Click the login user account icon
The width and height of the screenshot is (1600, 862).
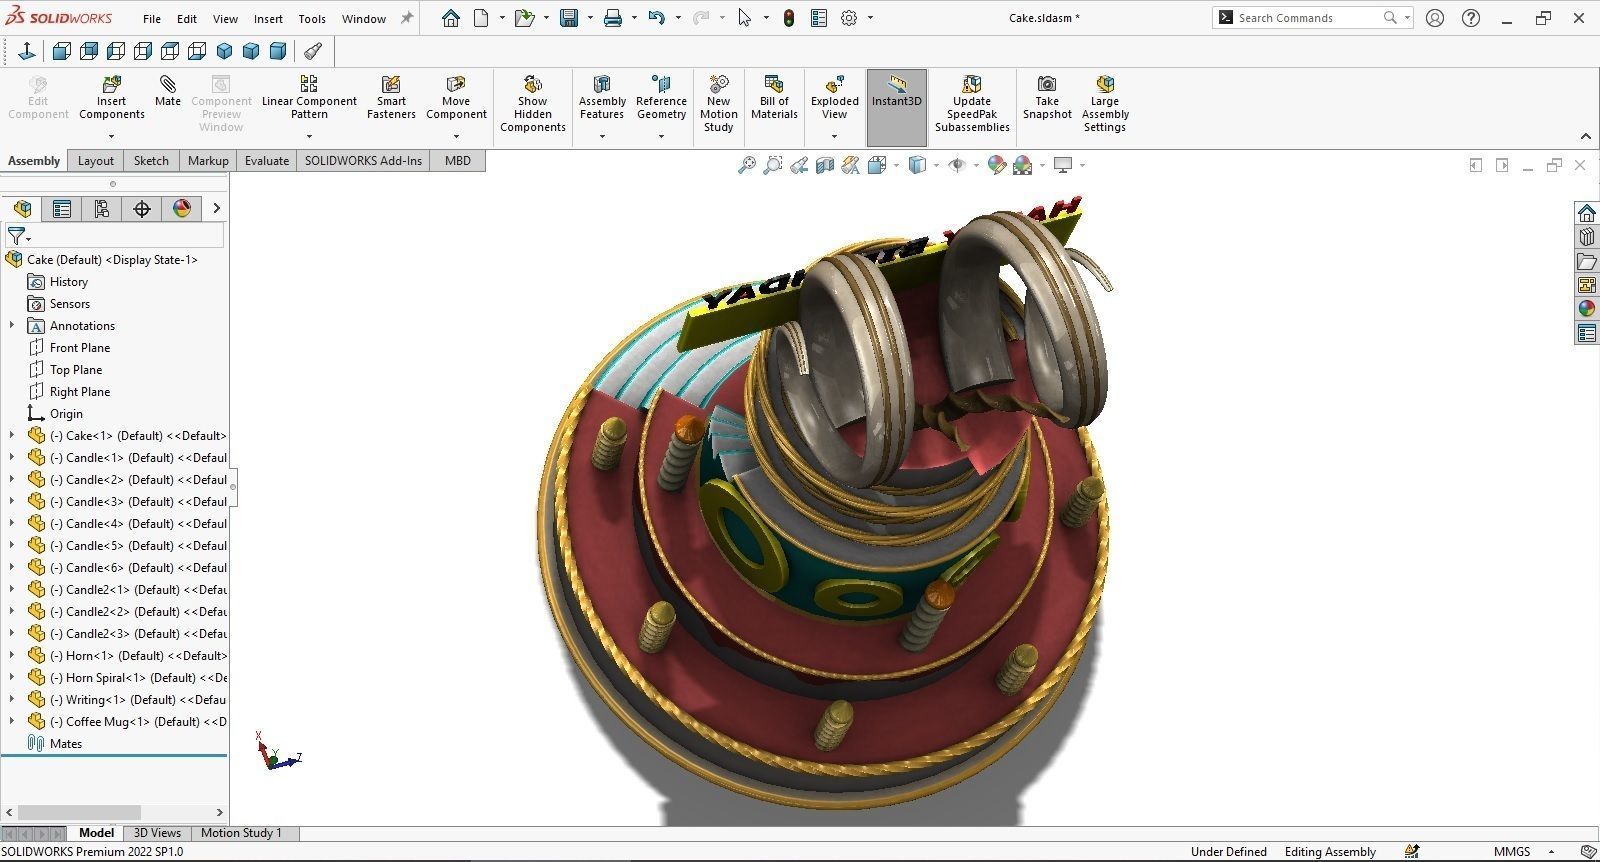(1435, 18)
